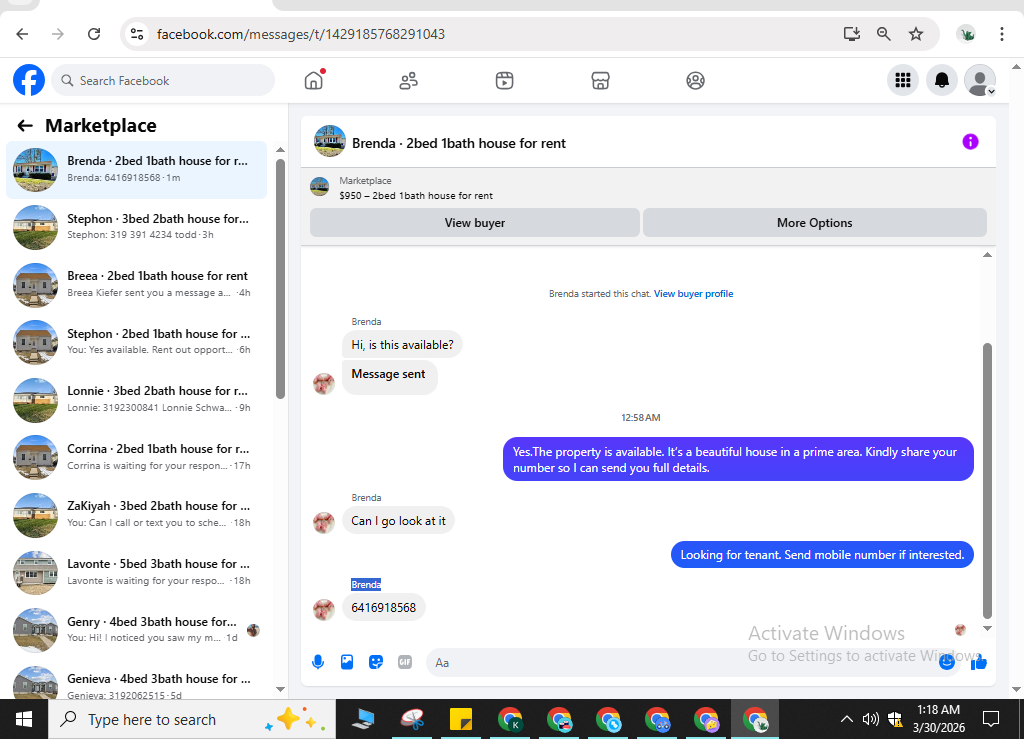Open Genieva 4bed 3bath conversation
This screenshot has width=1024, height=739.
[136, 682]
